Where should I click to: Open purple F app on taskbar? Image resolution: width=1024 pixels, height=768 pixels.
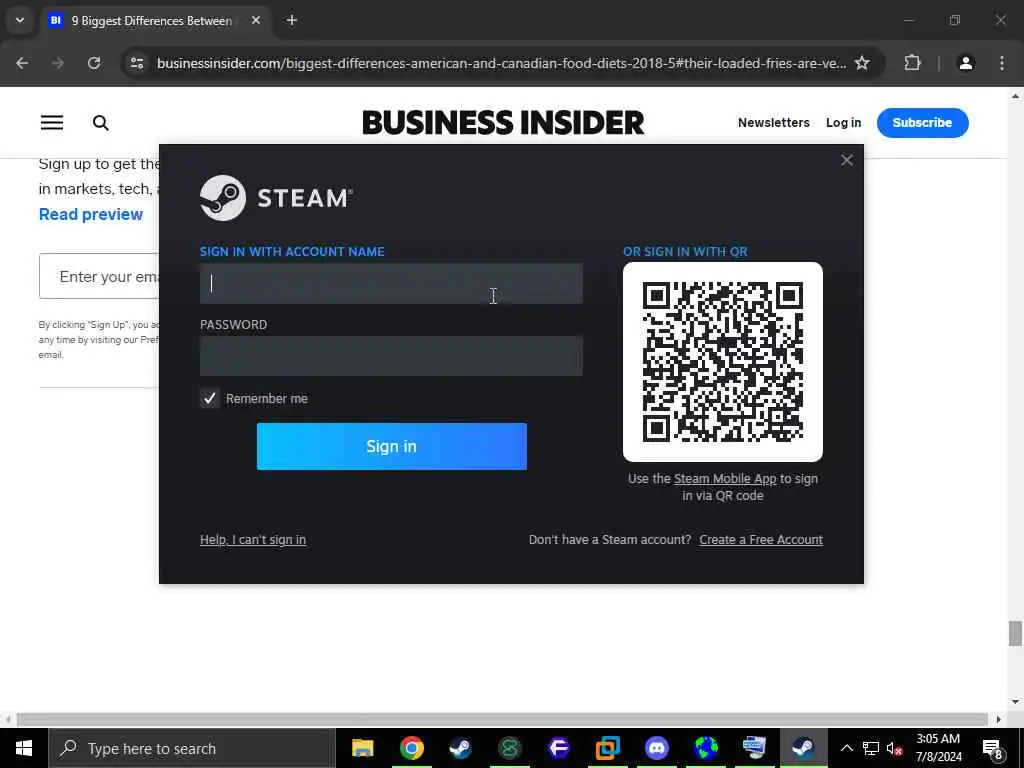[558, 748]
